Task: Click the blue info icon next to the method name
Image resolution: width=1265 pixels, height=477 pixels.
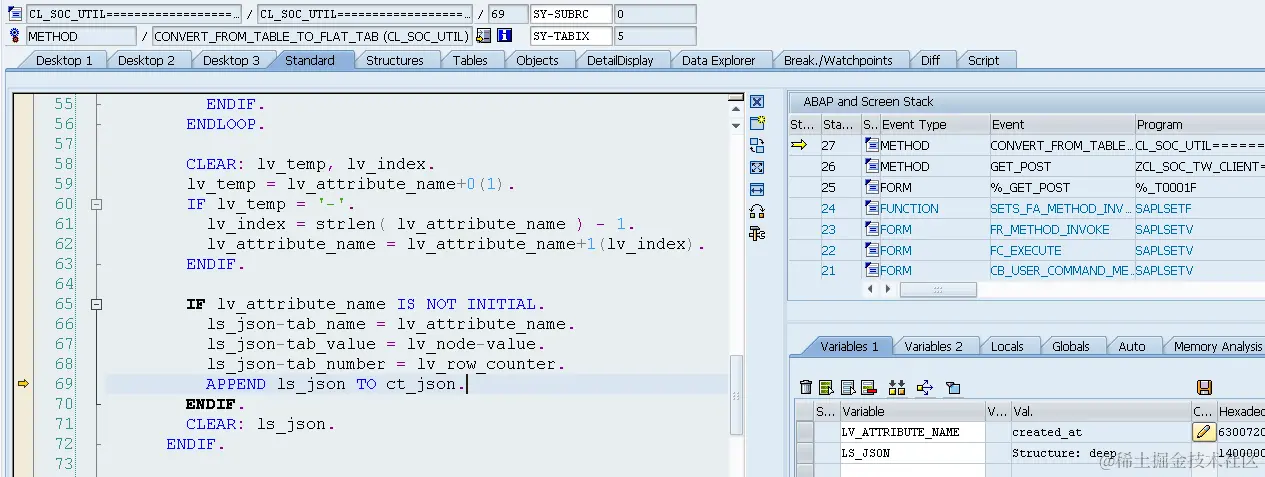Action: click(x=505, y=36)
